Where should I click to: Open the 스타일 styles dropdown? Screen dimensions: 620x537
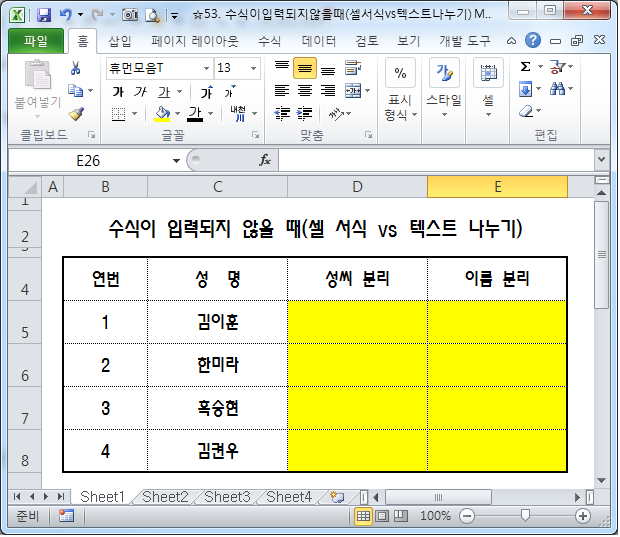click(x=444, y=89)
